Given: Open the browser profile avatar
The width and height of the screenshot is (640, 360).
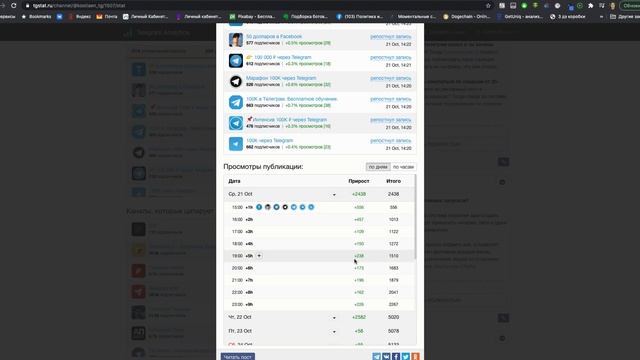Looking at the screenshot, I should pyautogui.click(x=613, y=6).
